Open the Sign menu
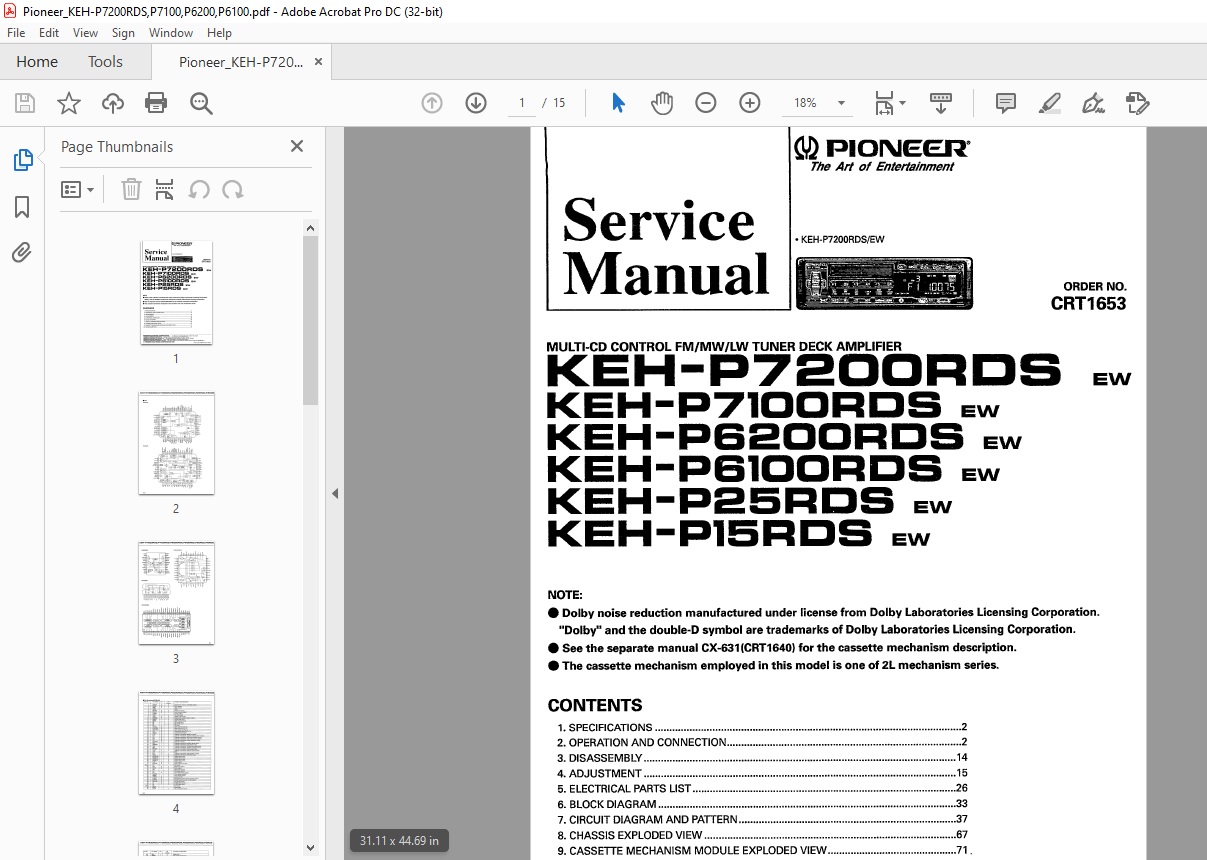The height and width of the screenshot is (860, 1207). coord(123,33)
